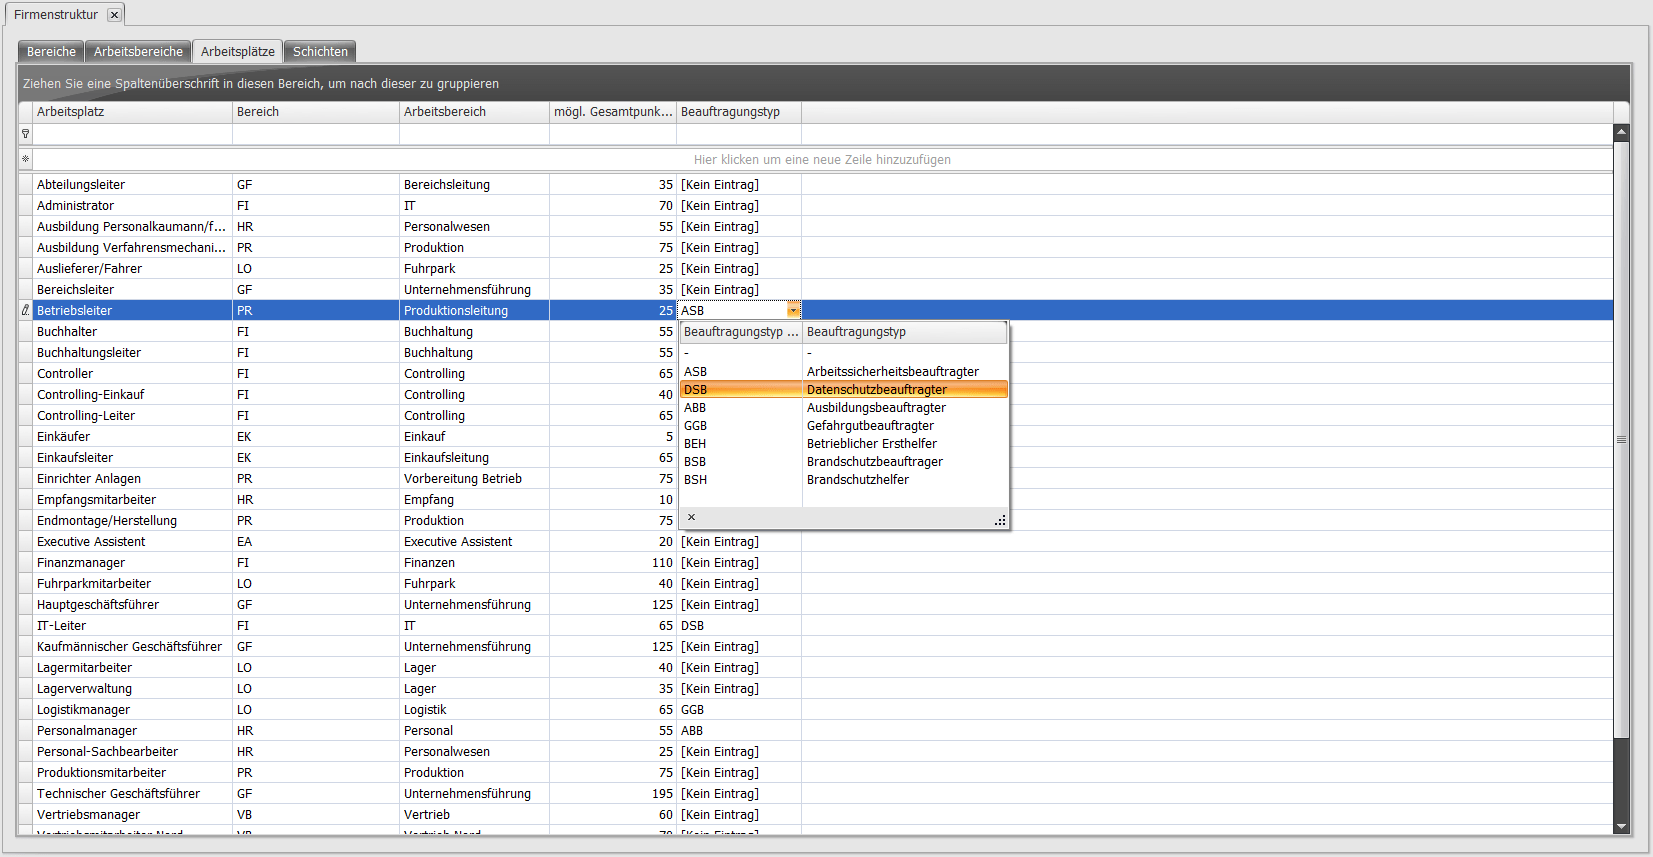
Task: Click the new-row asterisk indicator icon
Action: tap(25, 159)
